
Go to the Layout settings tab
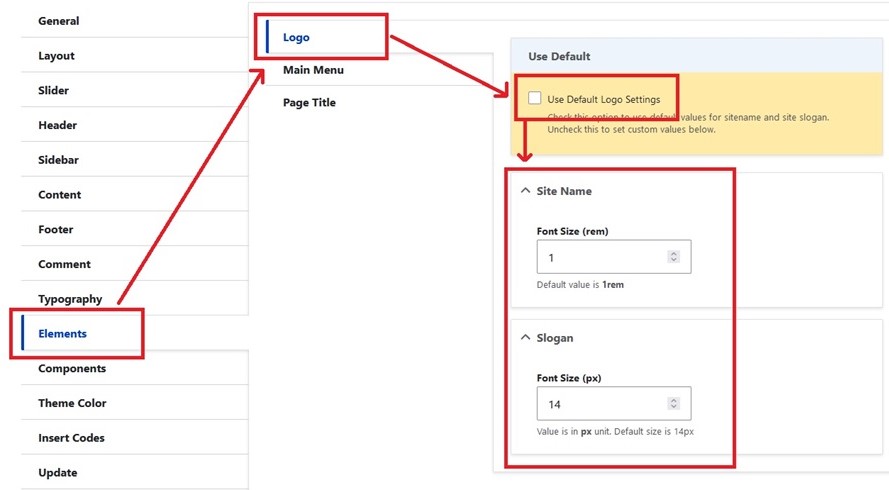pos(56,56)
